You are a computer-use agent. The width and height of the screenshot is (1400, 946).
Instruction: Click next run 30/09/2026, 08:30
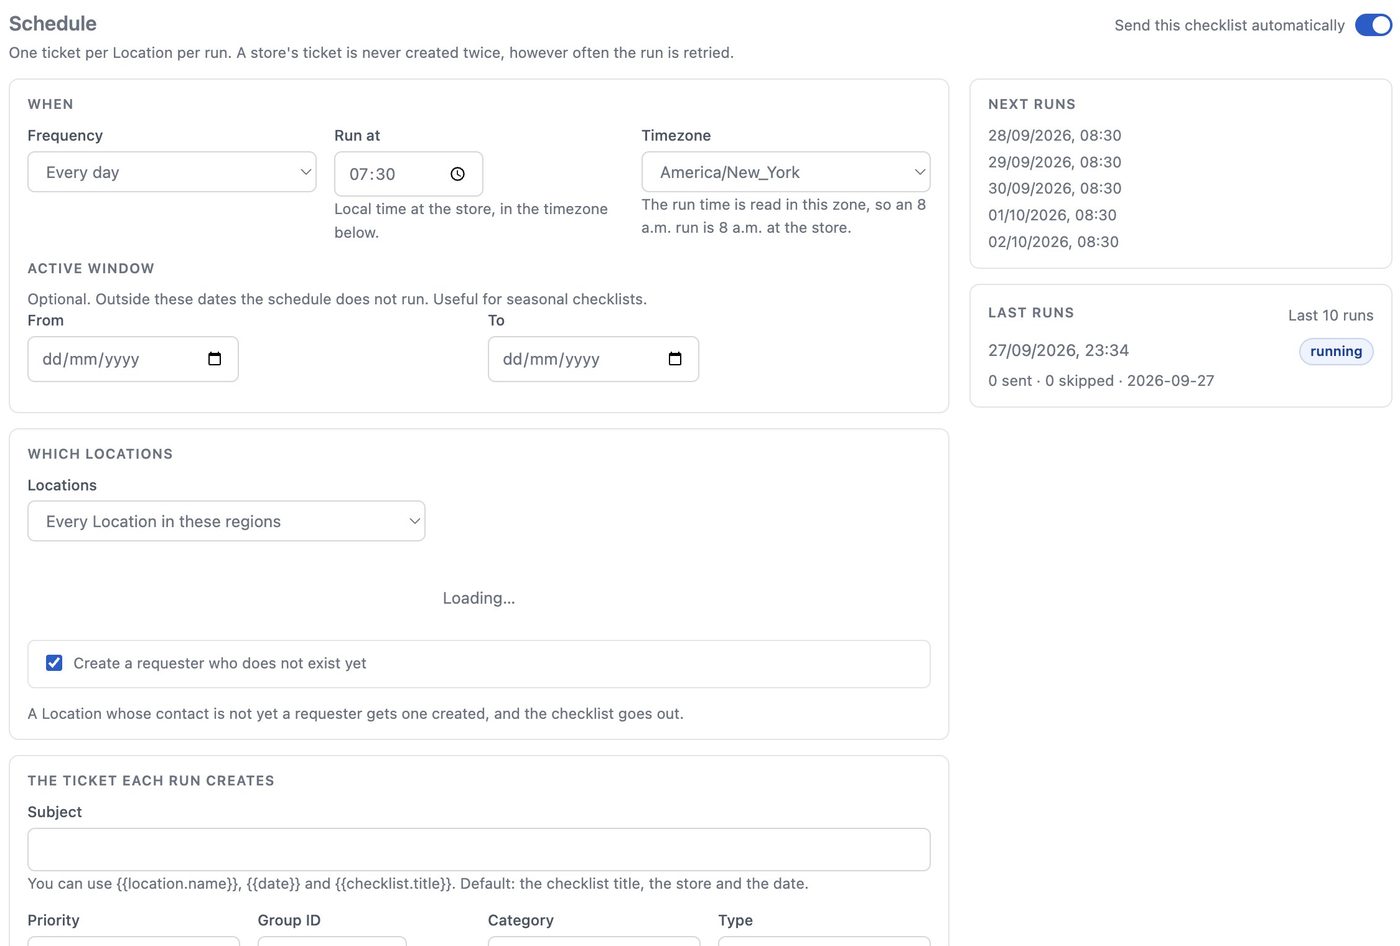point(1054,188)
